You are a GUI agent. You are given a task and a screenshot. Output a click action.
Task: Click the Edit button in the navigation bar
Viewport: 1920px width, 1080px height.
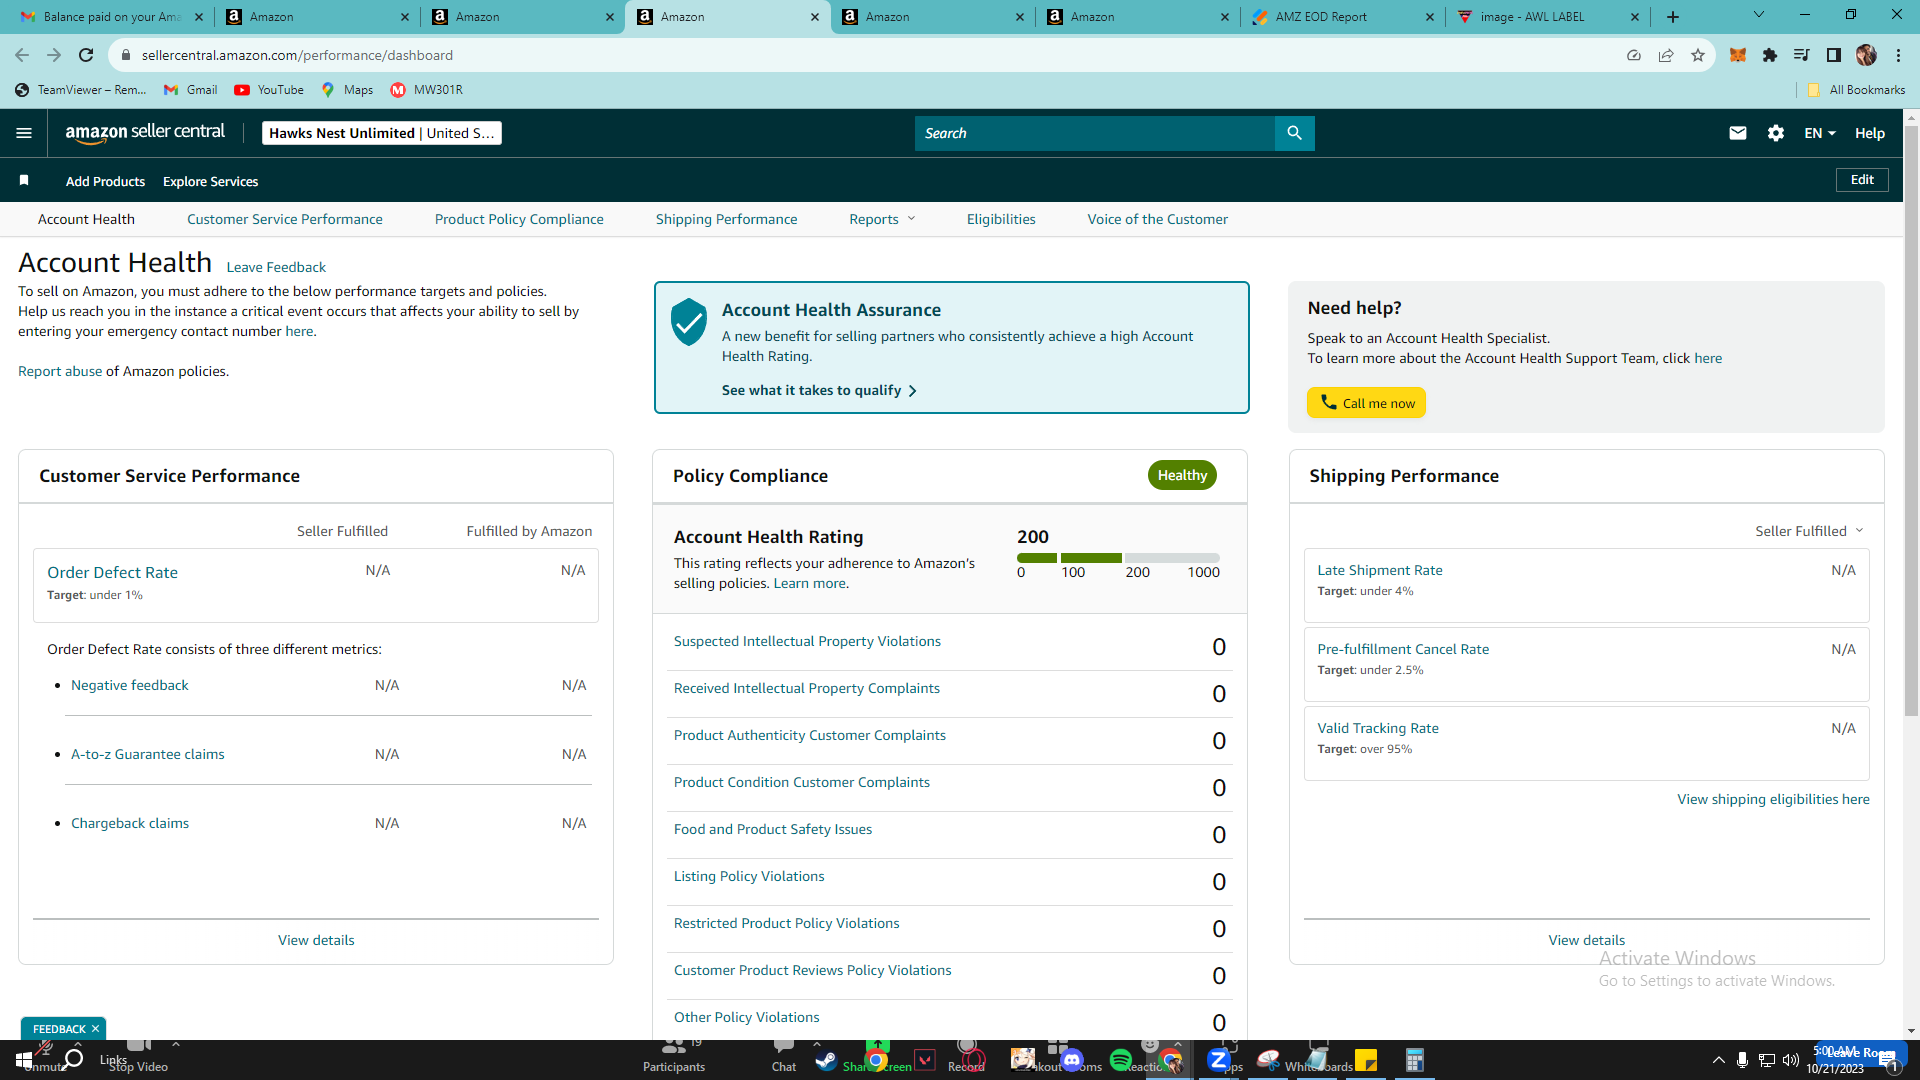[x=1862, y=180]
